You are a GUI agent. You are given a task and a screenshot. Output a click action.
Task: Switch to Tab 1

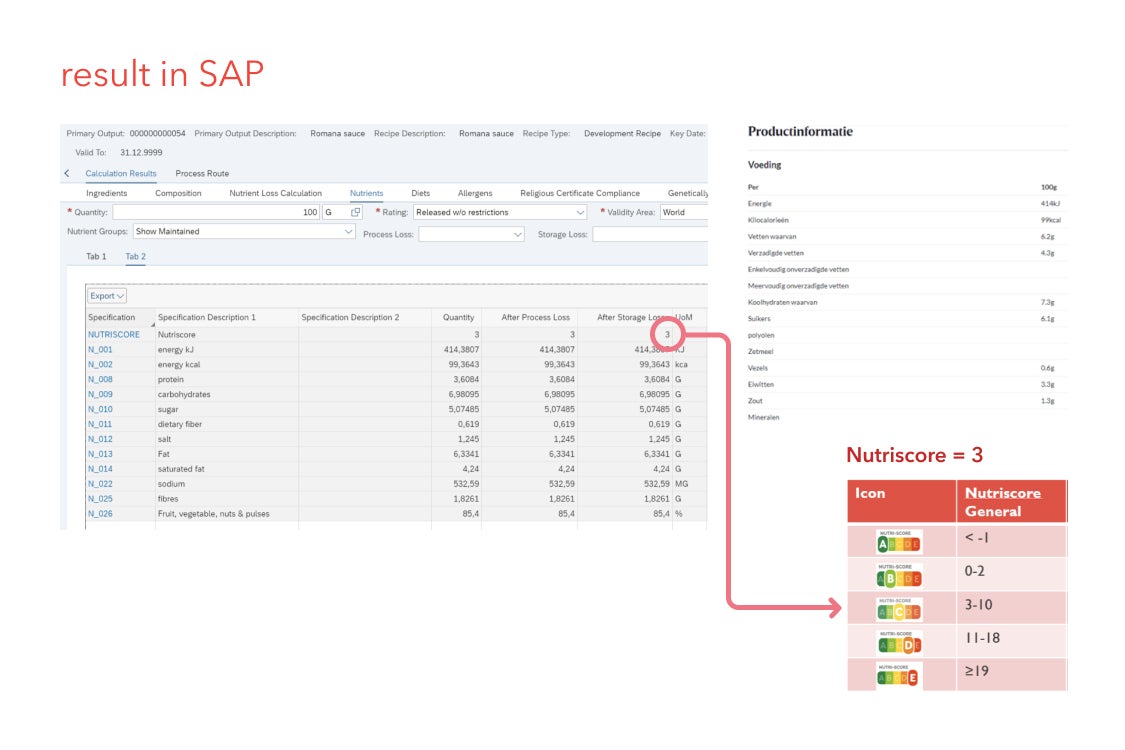click(x=96, y=257)
